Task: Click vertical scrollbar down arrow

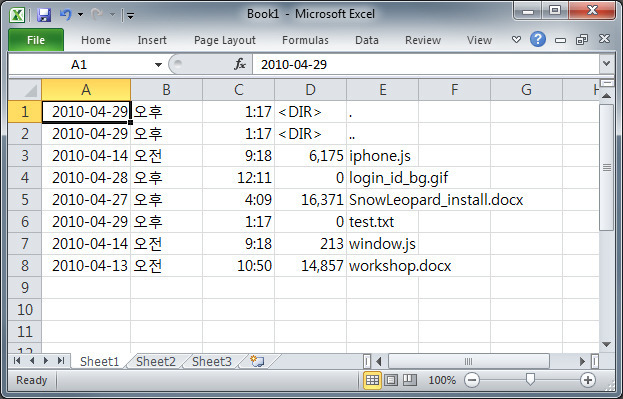Action: coord(606,344)
